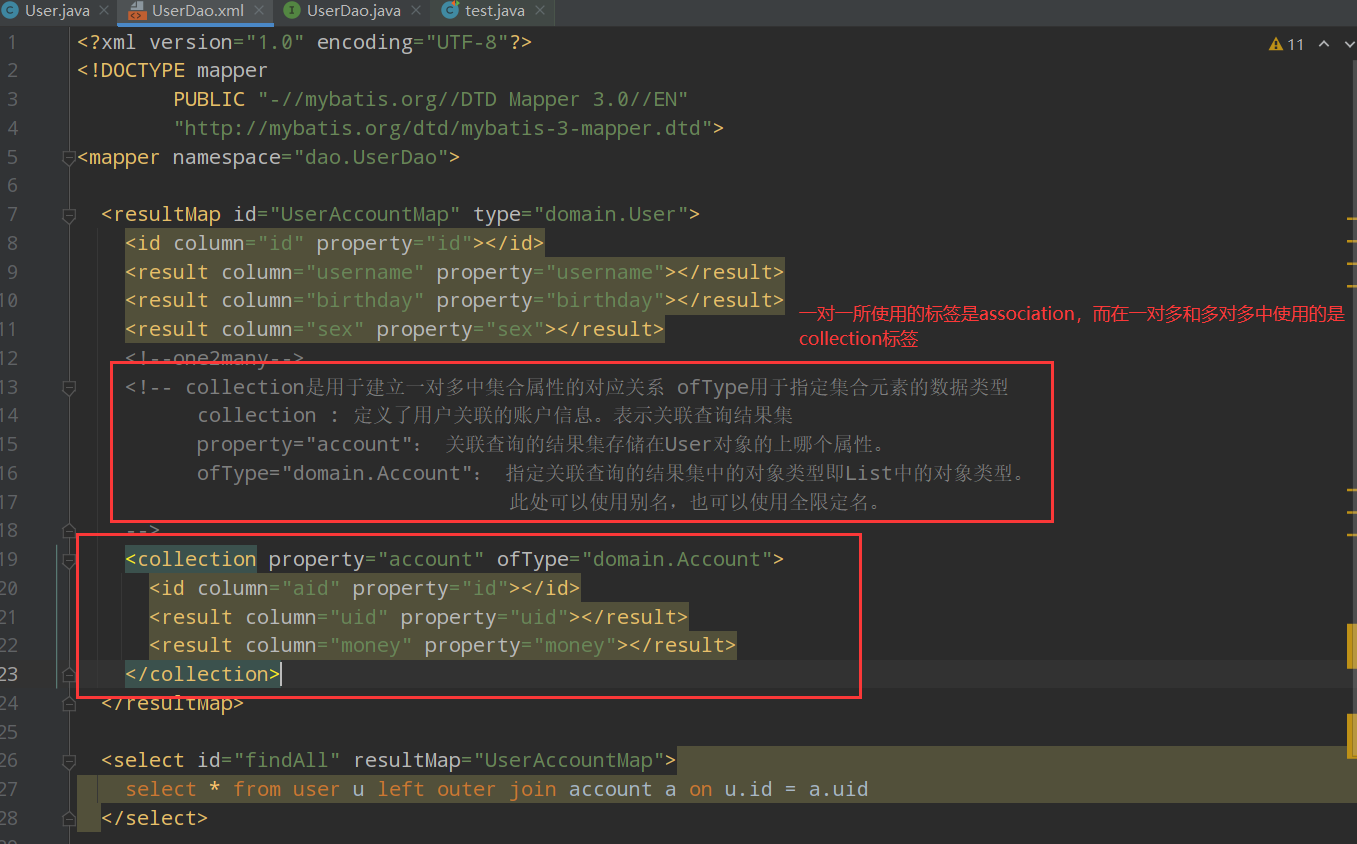1357x844 pixels.
Task: Click the id "UserAccountMap" in resultMap tag
Action: point(367,214)
